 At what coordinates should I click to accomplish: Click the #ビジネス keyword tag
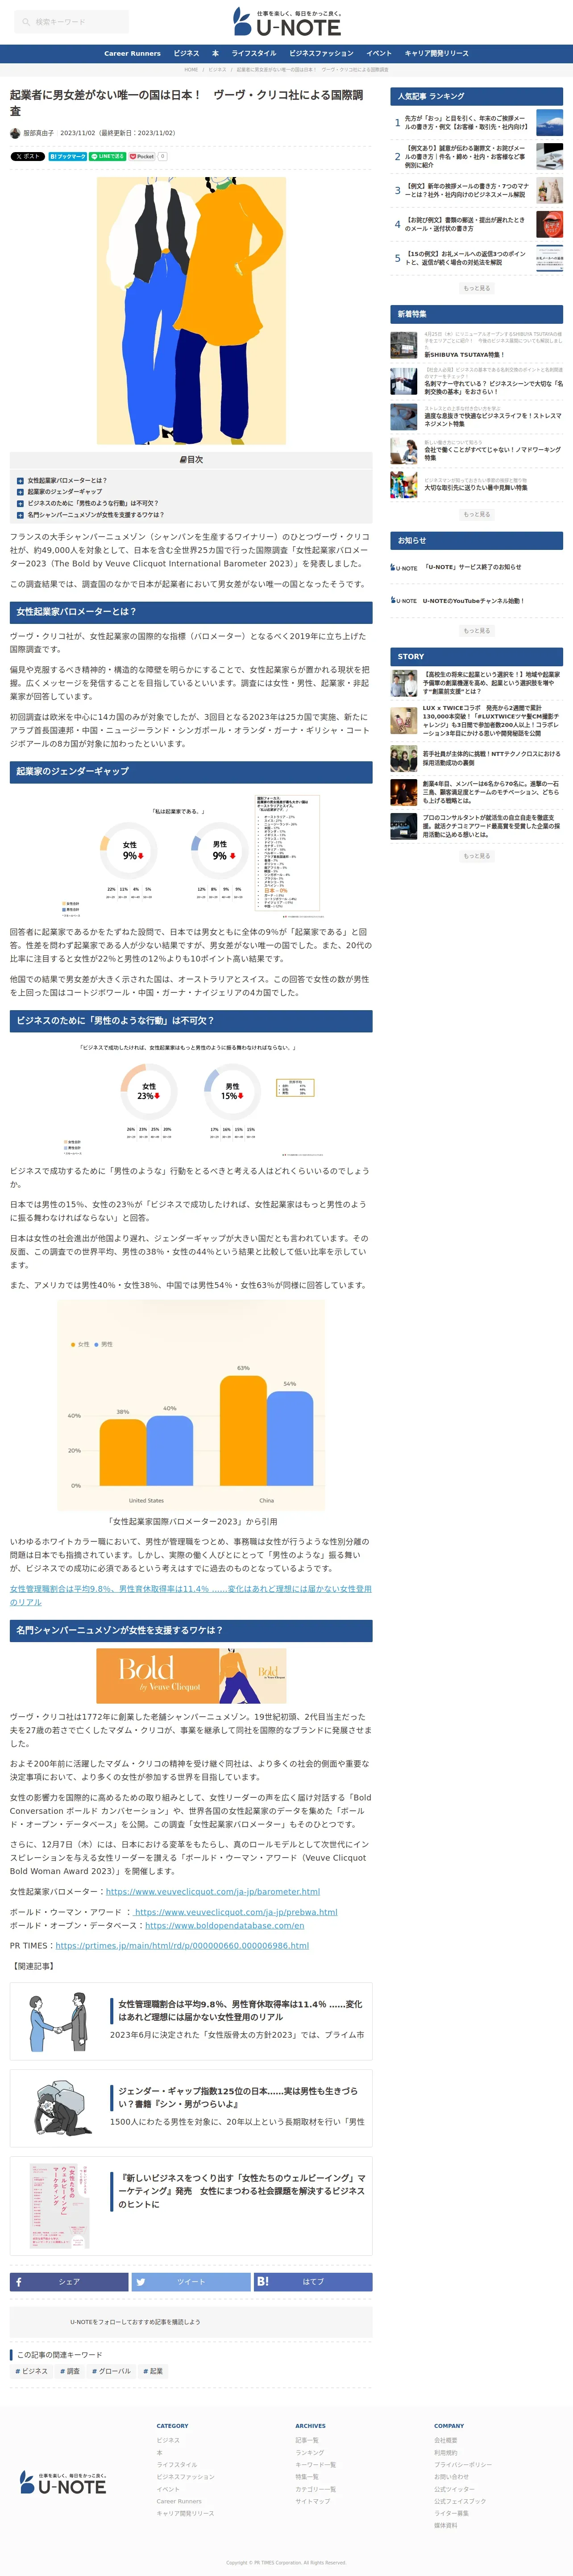[x=33, y=2371]
